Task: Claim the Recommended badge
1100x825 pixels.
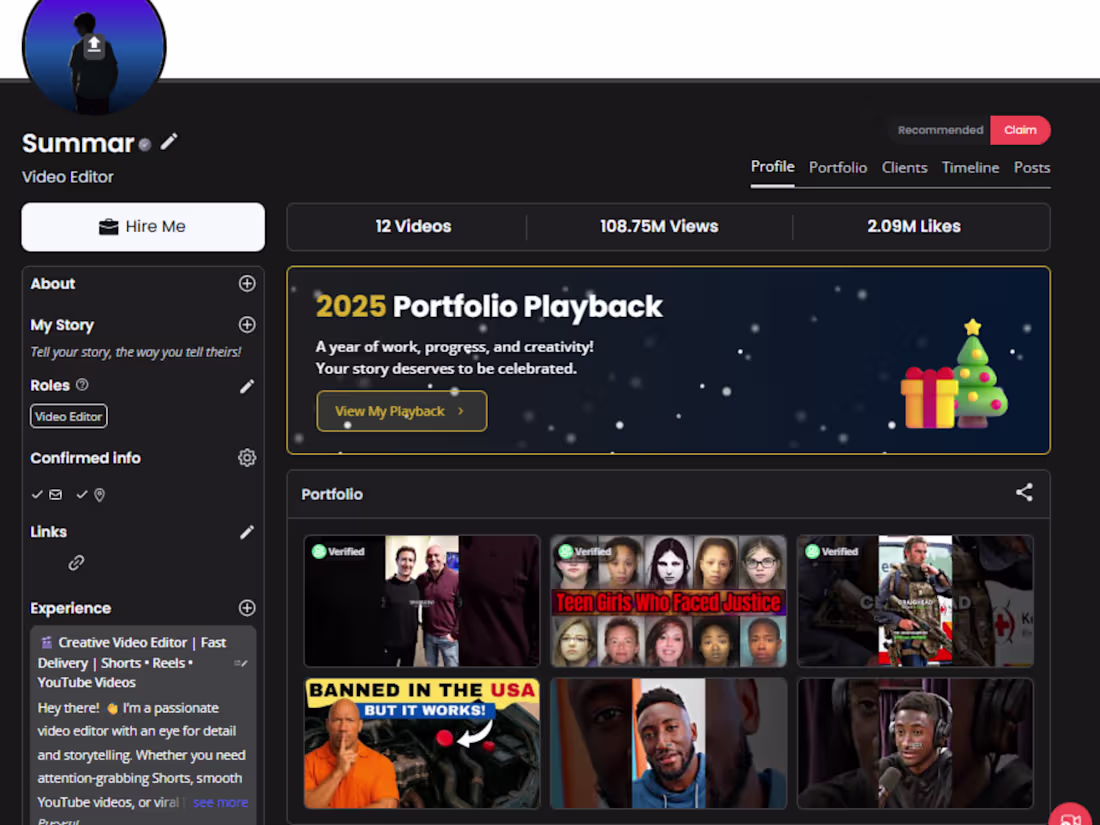Action: 1020,130
